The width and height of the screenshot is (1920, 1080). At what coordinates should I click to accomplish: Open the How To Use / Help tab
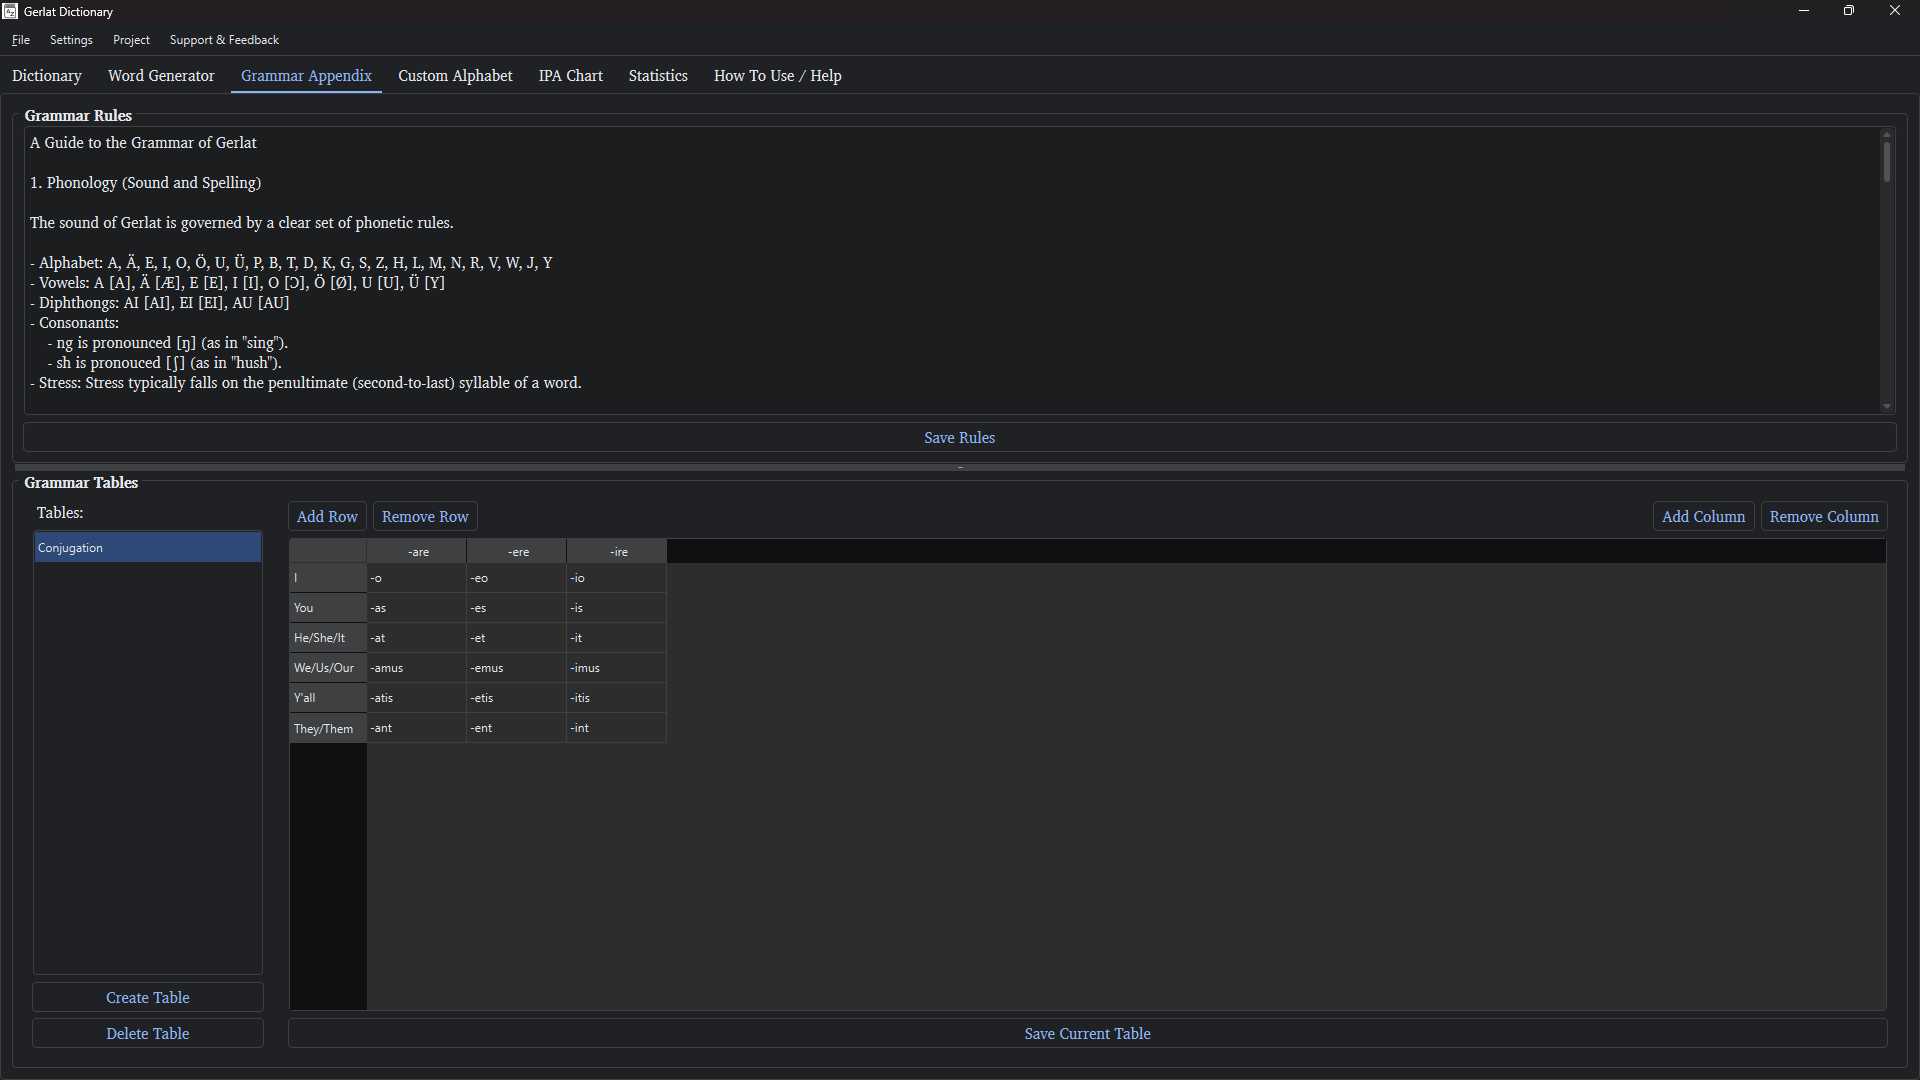[777, 76]
